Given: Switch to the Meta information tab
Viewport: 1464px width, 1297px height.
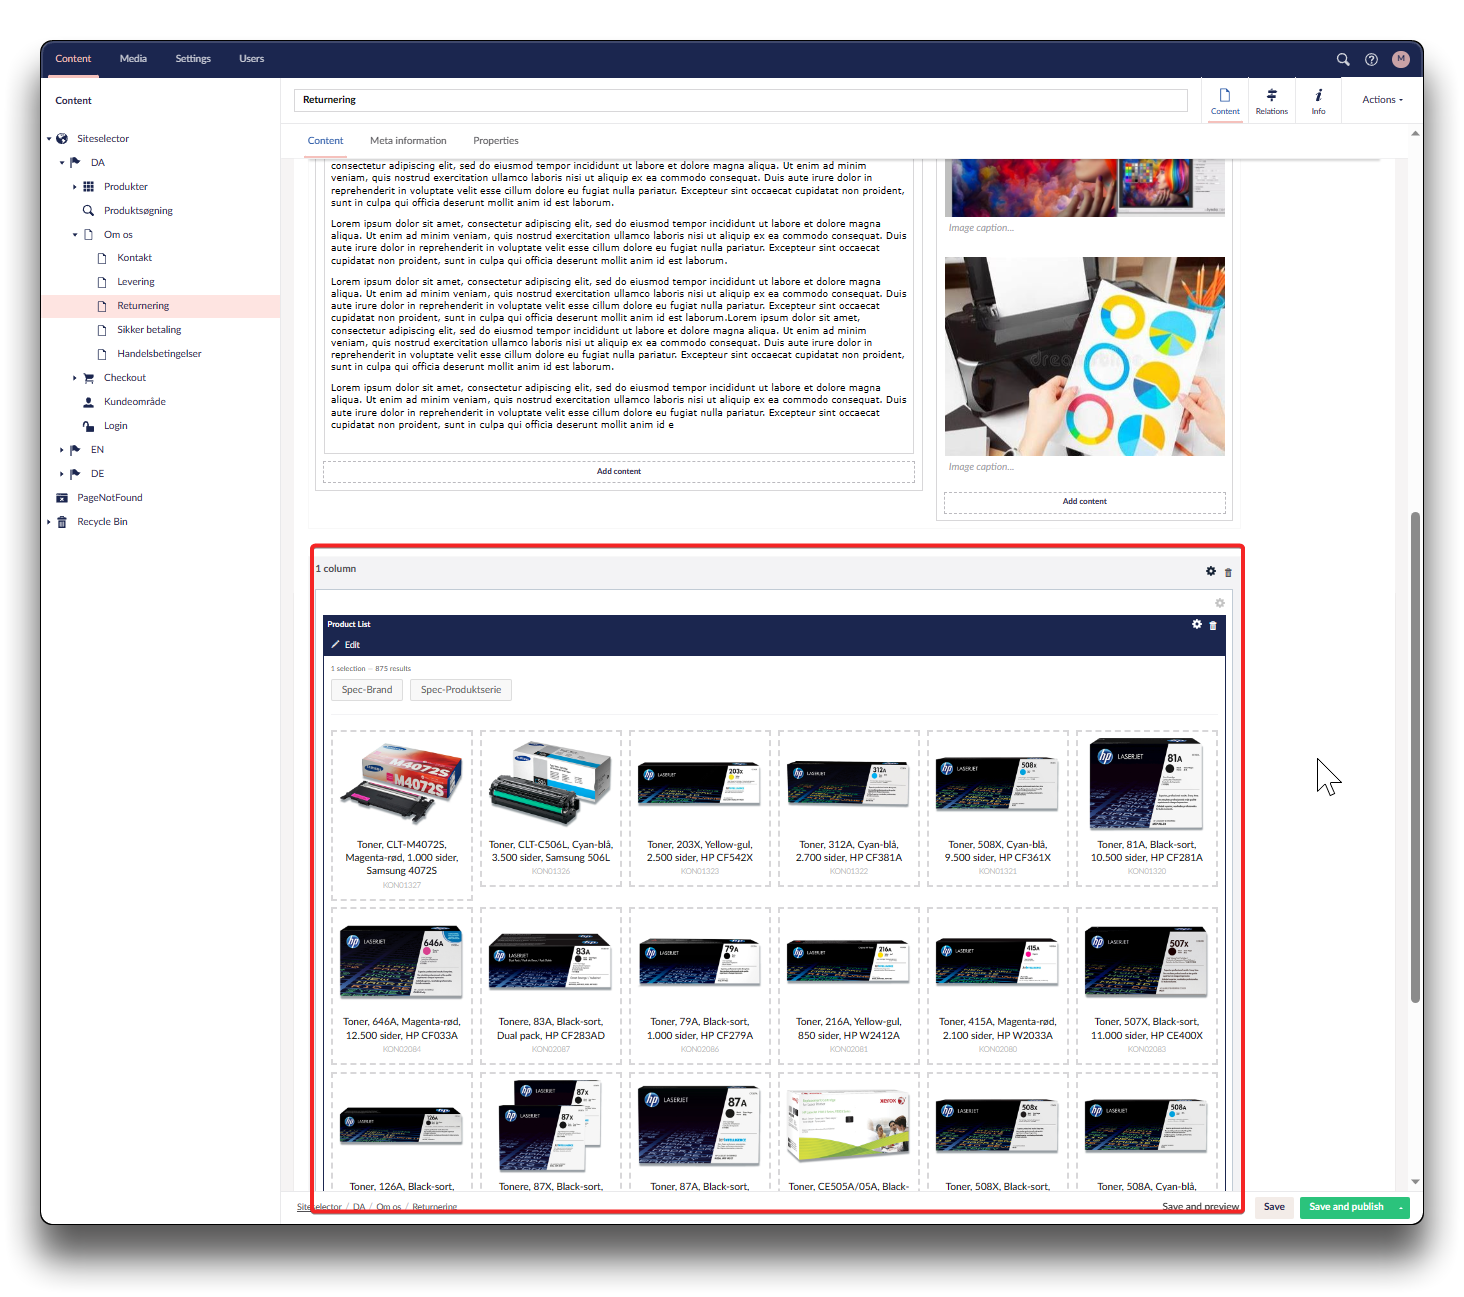Looking at the screenshot, I should (408, 141).
